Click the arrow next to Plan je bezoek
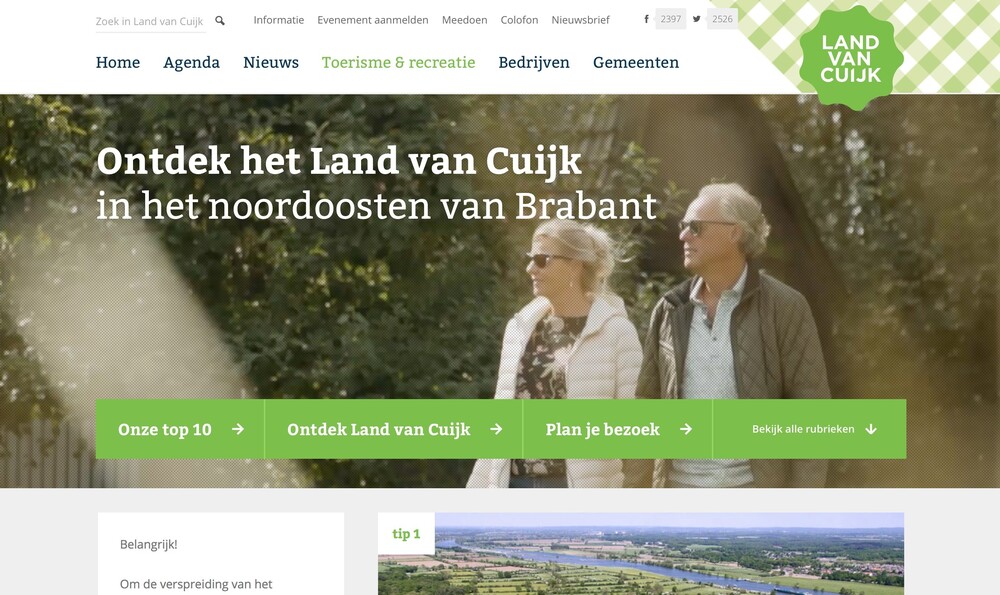Screen dimensions: 1000x595 pos(686,429)
